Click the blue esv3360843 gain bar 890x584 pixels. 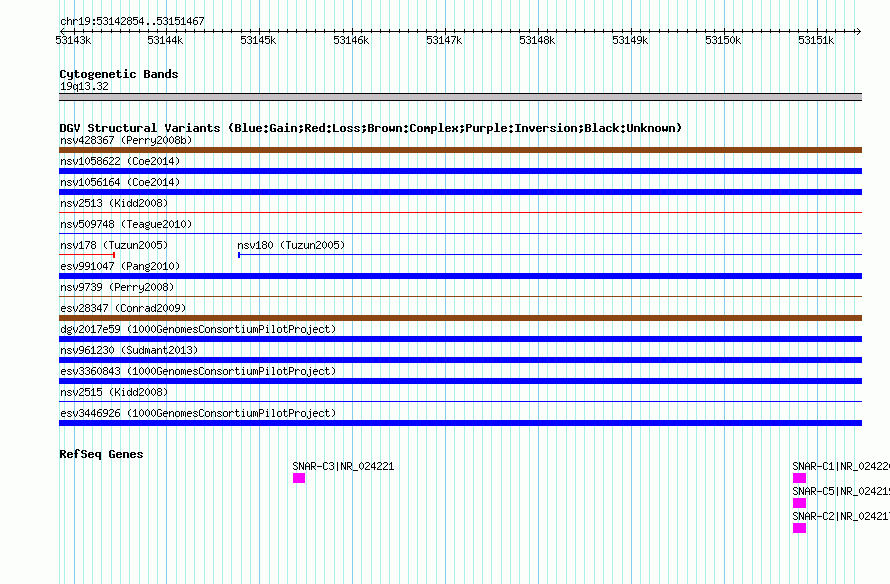coord(460,381)
